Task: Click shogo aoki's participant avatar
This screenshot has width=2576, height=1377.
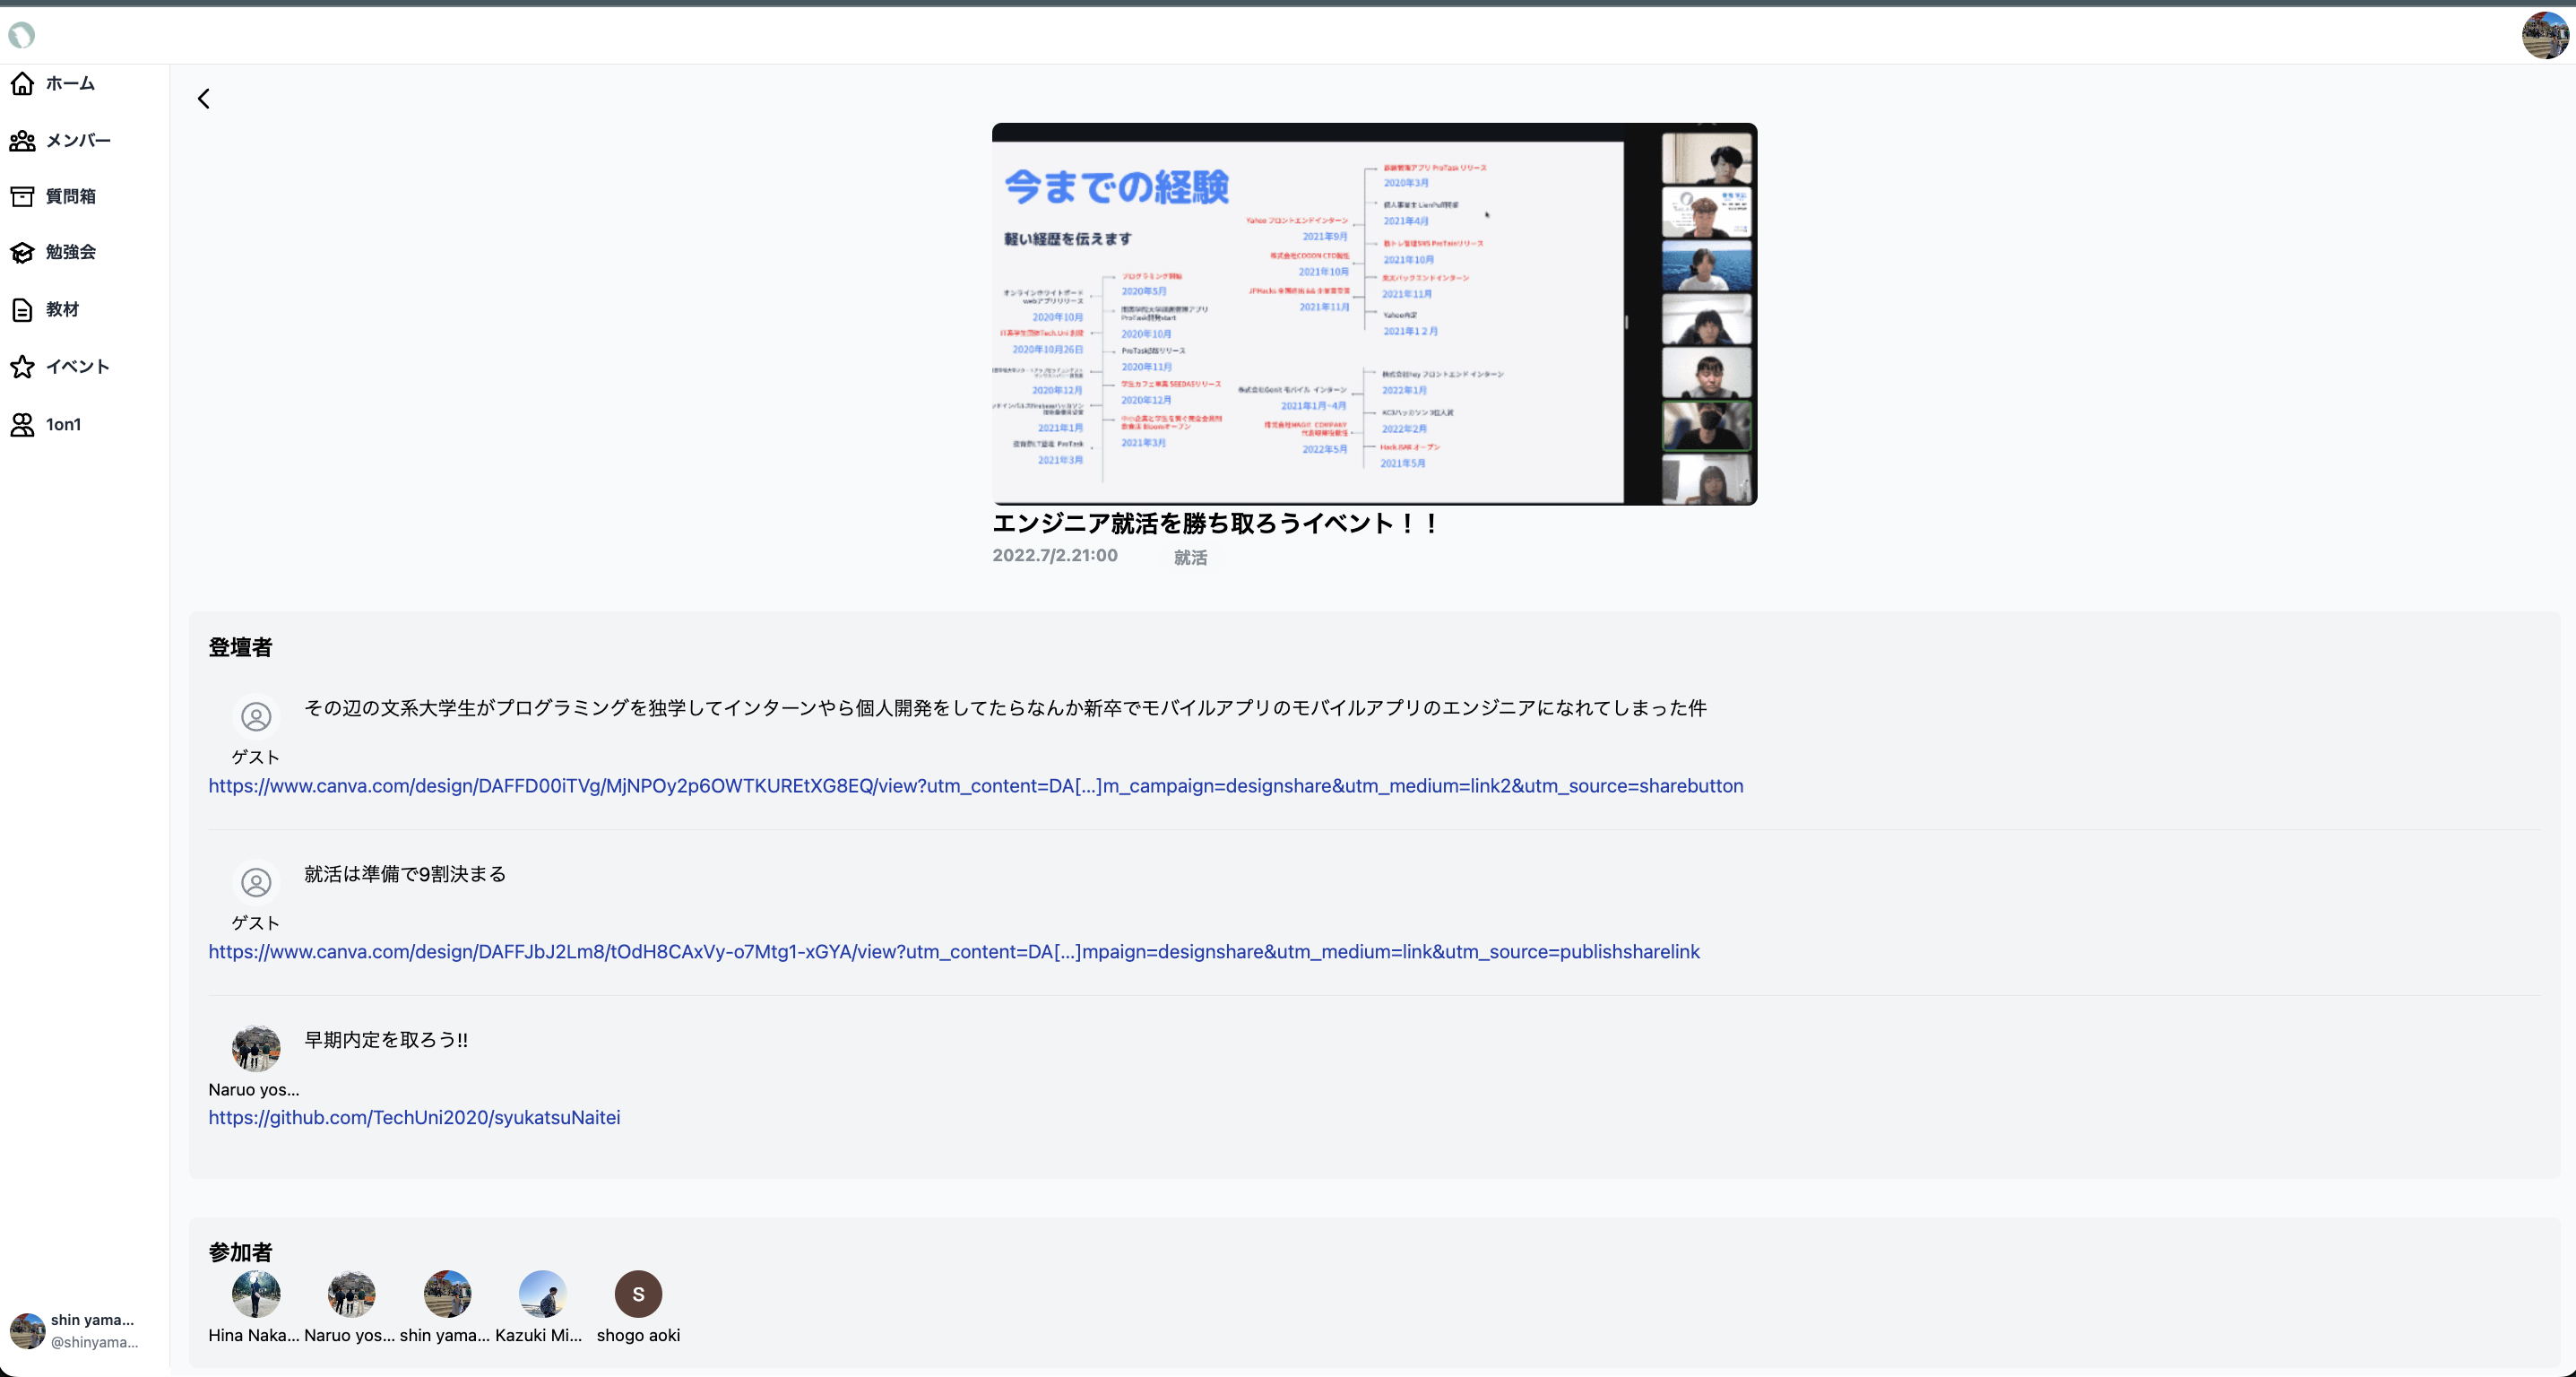Action: [638, 1294]
